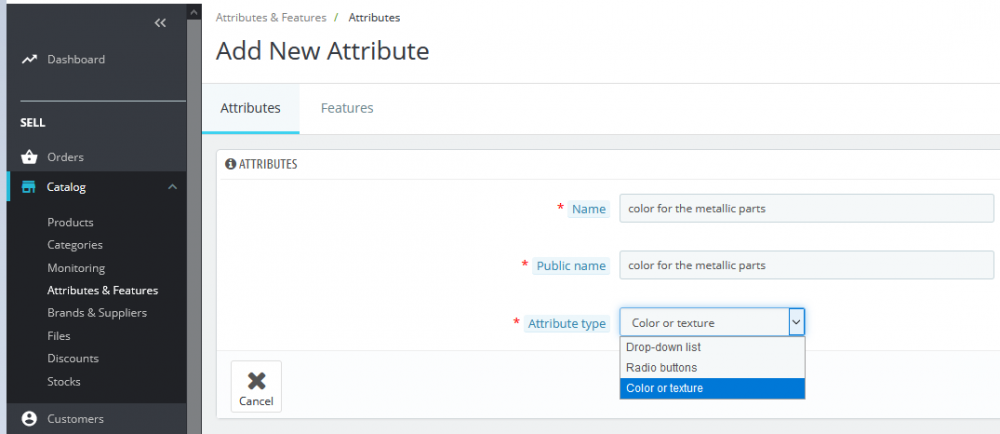Image resolution: width=1000 pixels, height=434 pixels.
Task: Go to Brands & Suppliers page
Action: [x=97, y=313]
